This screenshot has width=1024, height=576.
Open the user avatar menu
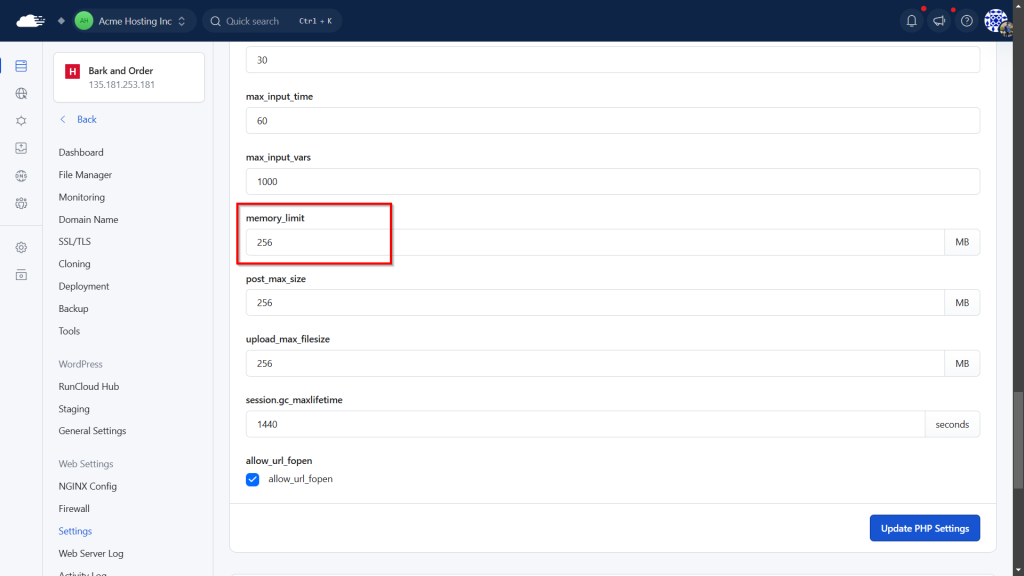pyautogui.click(x=997, y=21)
